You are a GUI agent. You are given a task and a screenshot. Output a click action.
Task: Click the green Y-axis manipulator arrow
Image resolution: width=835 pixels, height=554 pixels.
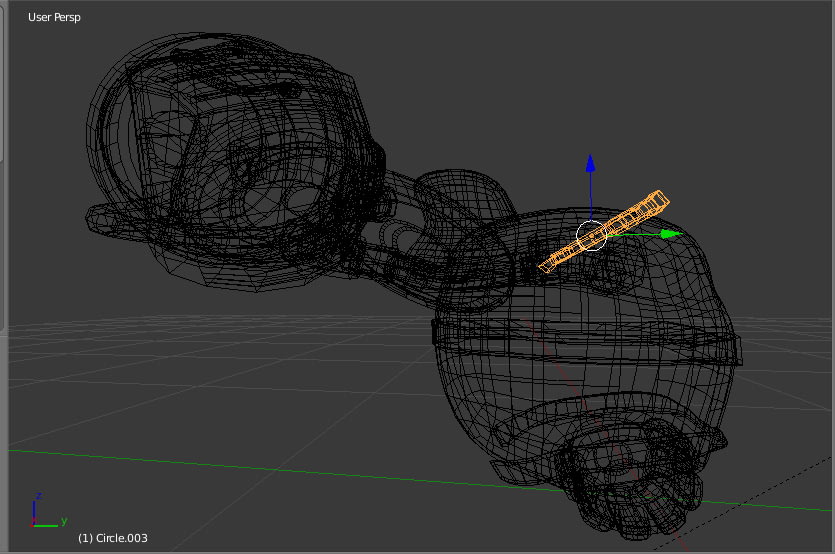671,233
